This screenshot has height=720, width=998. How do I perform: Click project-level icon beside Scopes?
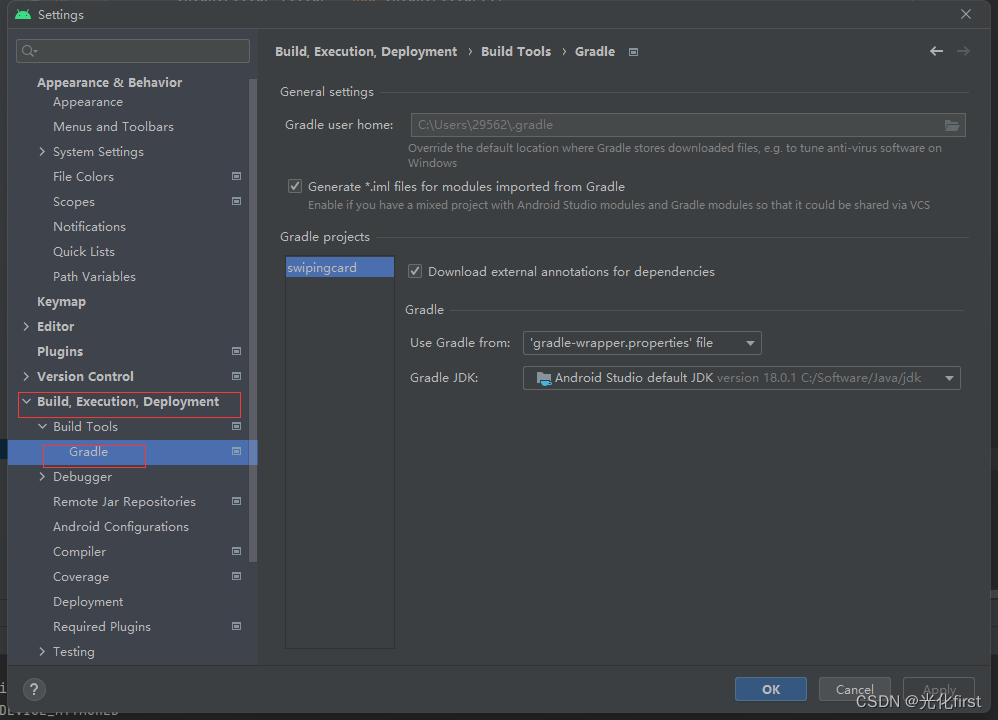(x=236, y=201)
